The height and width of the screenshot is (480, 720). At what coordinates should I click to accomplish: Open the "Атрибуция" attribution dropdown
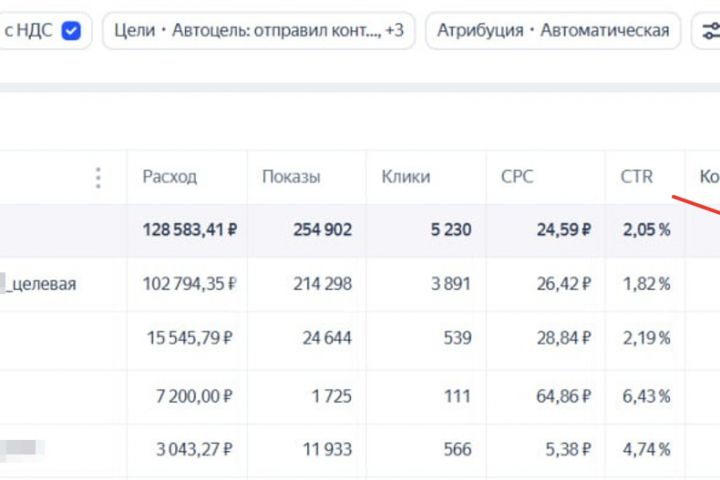coord(552,30)
